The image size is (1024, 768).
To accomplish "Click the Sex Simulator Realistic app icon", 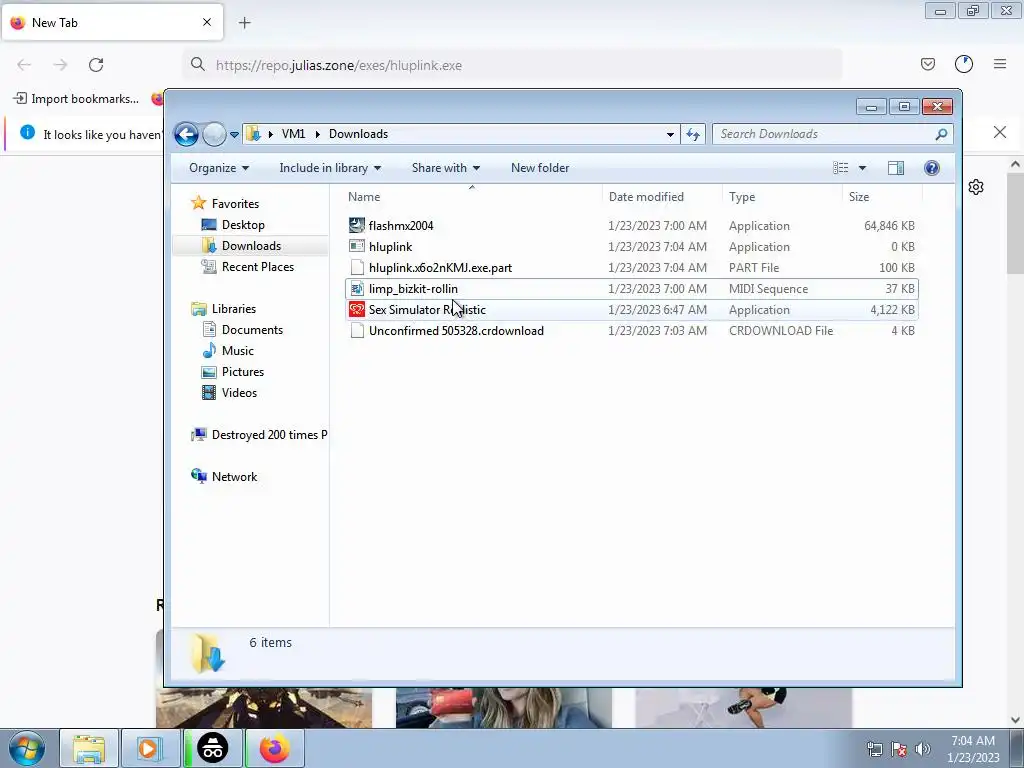I will click(x=357, y=310).
